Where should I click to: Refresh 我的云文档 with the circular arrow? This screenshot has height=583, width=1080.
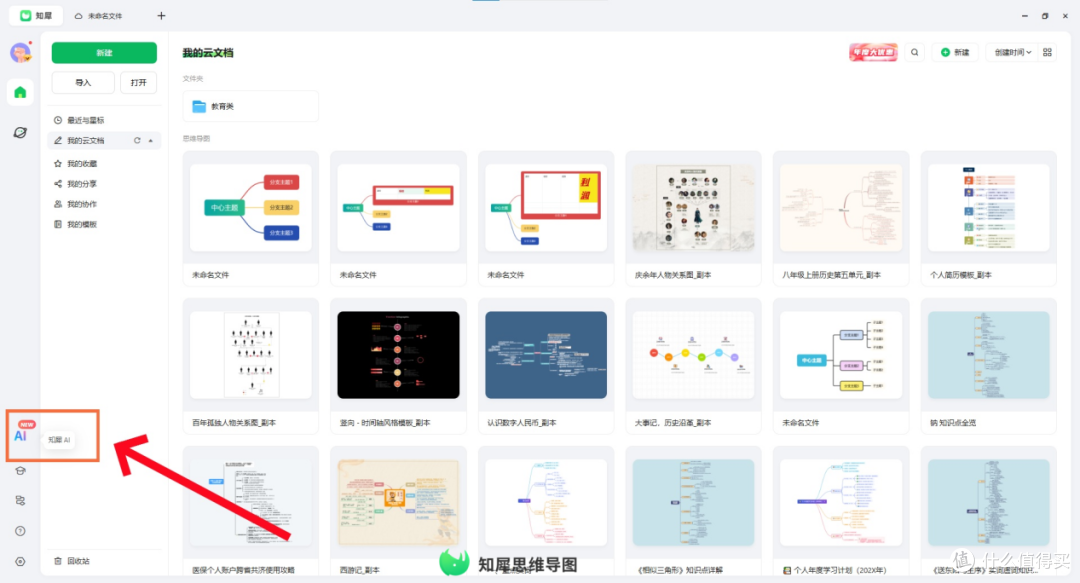[137, 141]
